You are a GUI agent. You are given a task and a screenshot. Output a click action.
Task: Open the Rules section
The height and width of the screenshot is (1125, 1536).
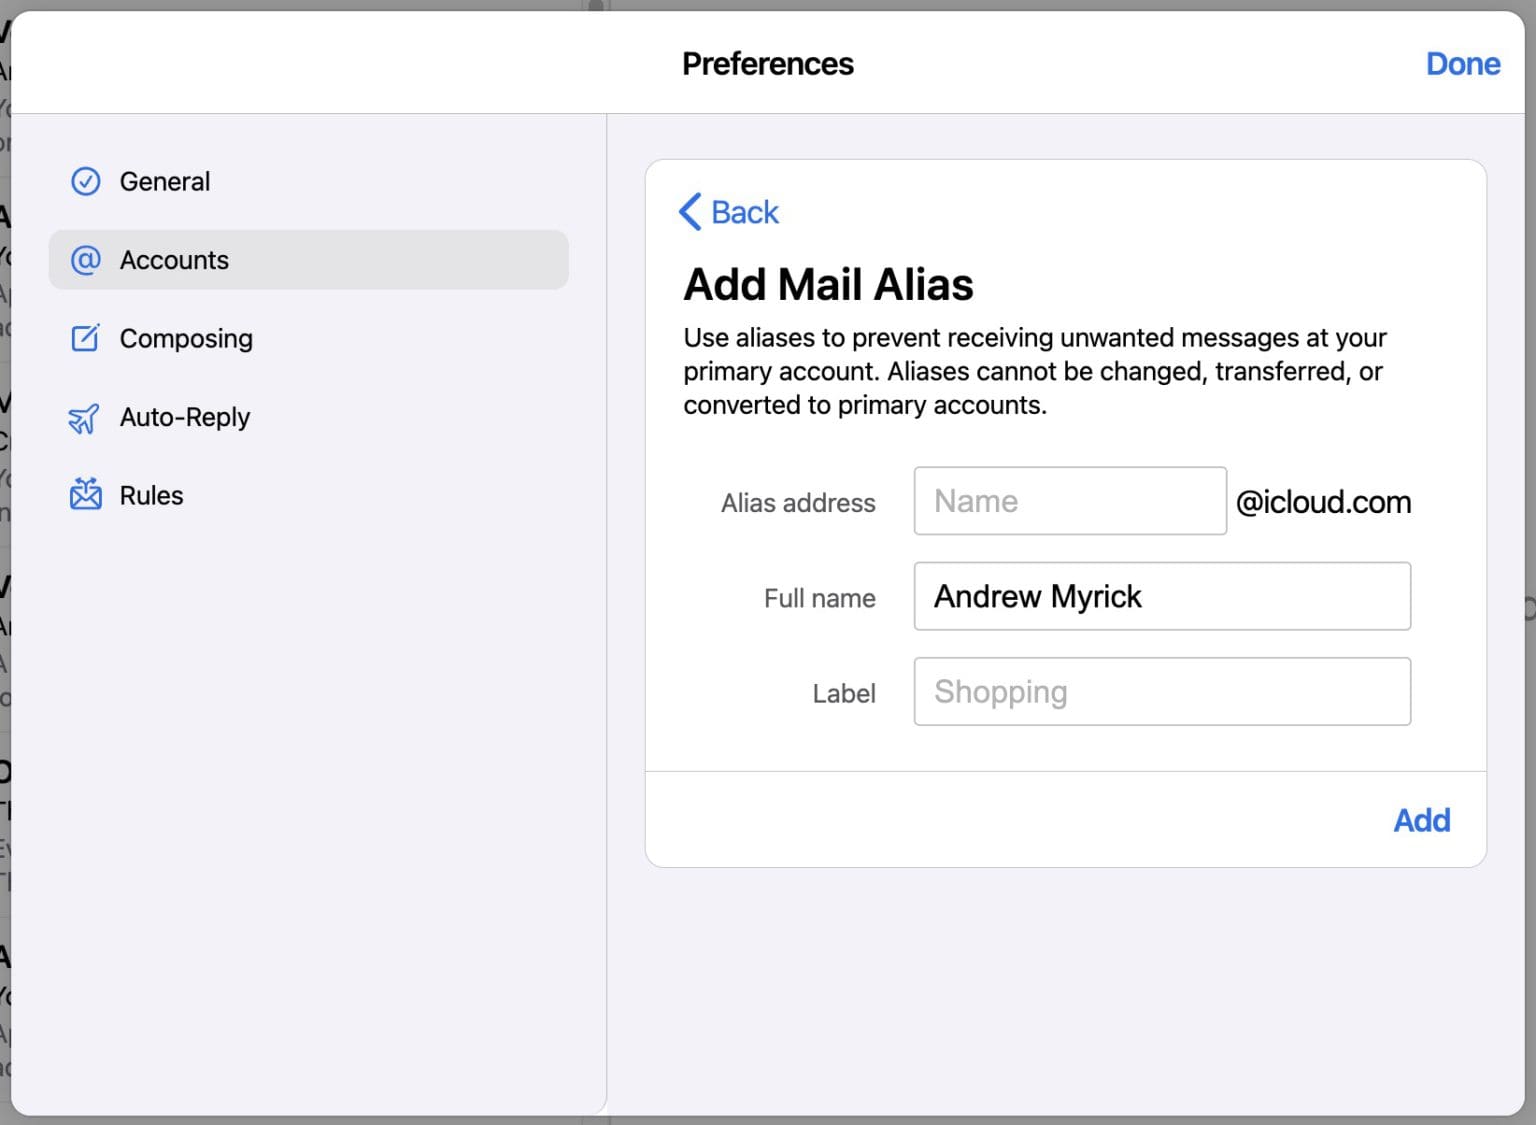[x=151, y=495]
